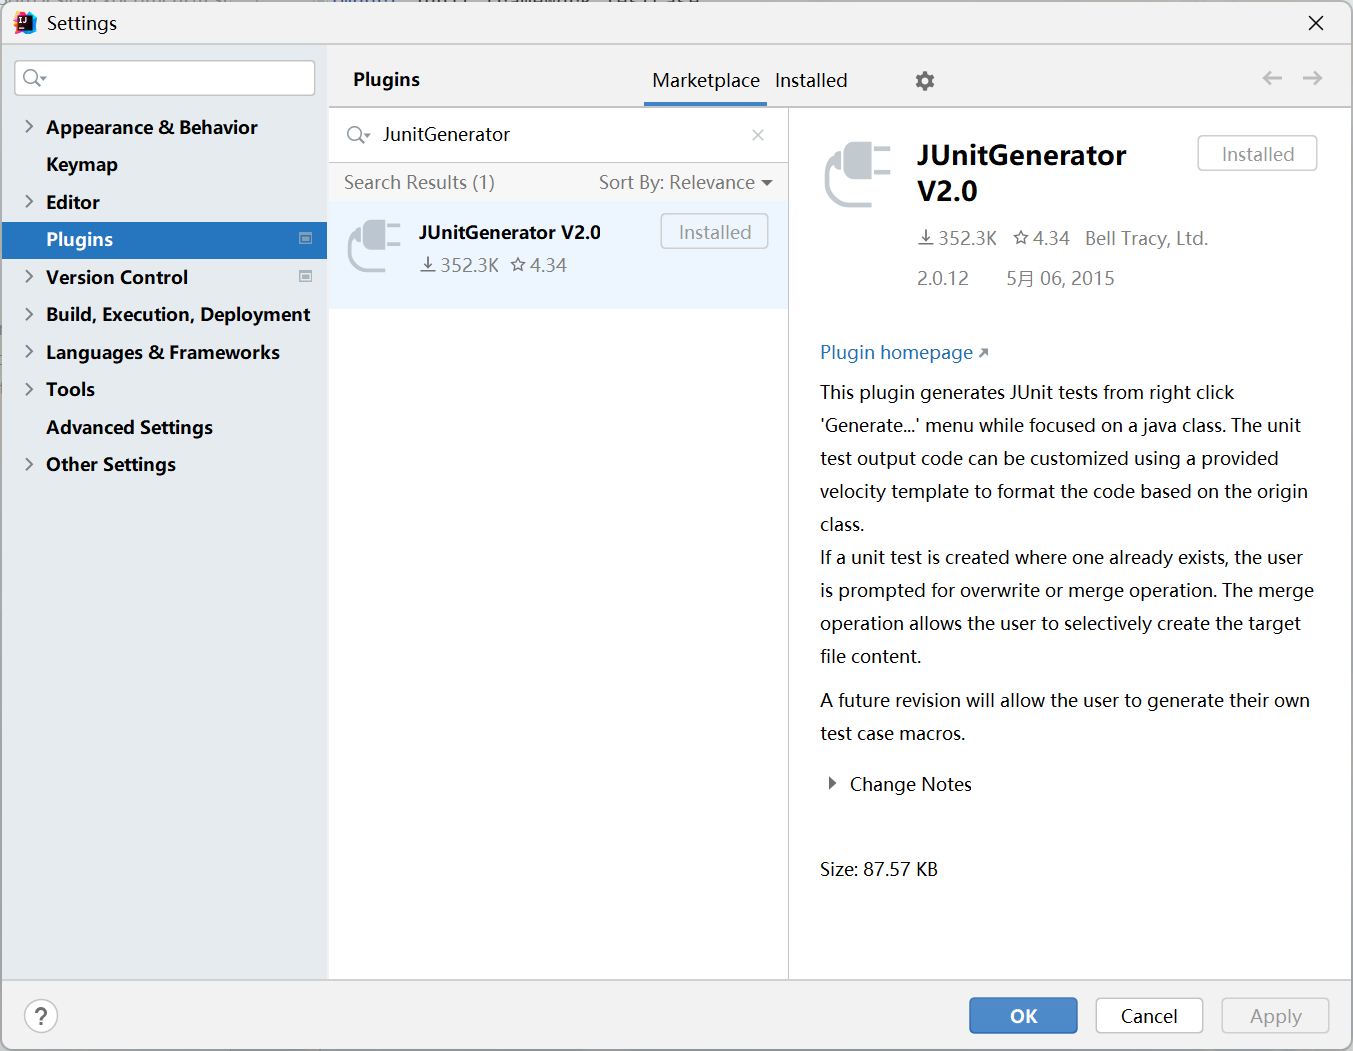Expand the Change Notes section
This screenshot has height=1051, width=1353.
tap(832, 784)
